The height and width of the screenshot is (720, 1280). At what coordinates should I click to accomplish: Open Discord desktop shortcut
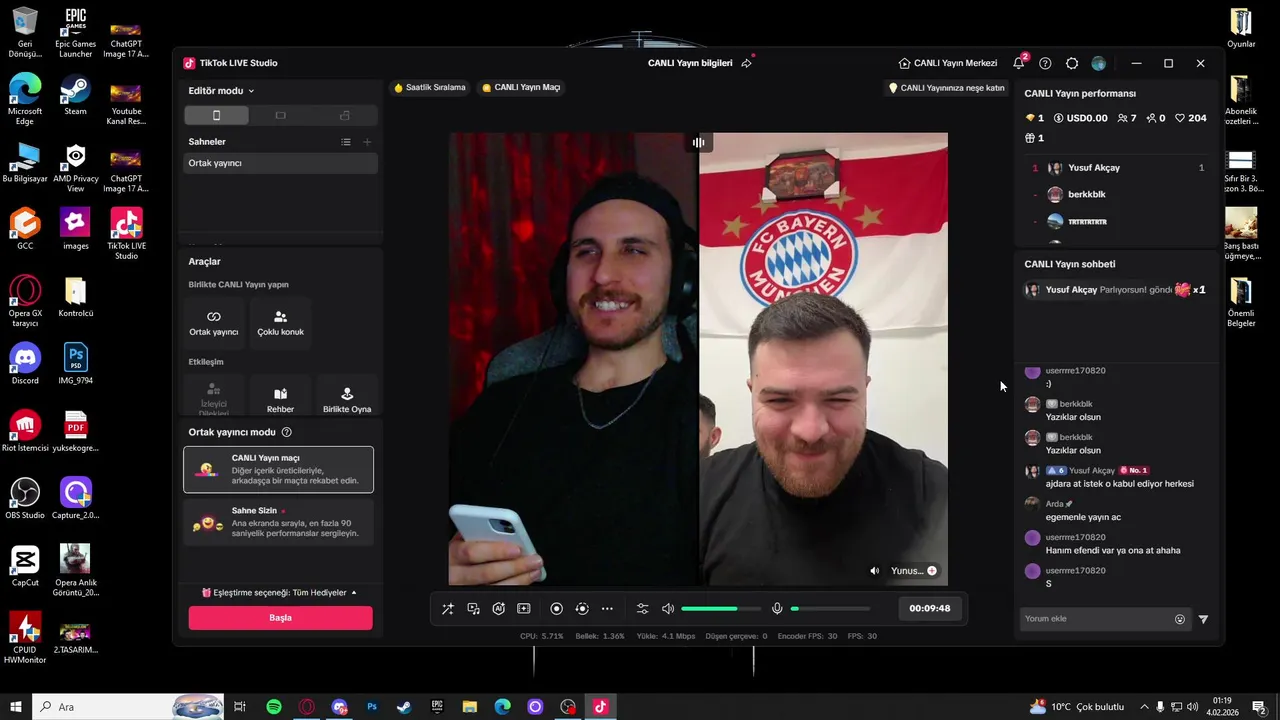click(x=25, y=362)
